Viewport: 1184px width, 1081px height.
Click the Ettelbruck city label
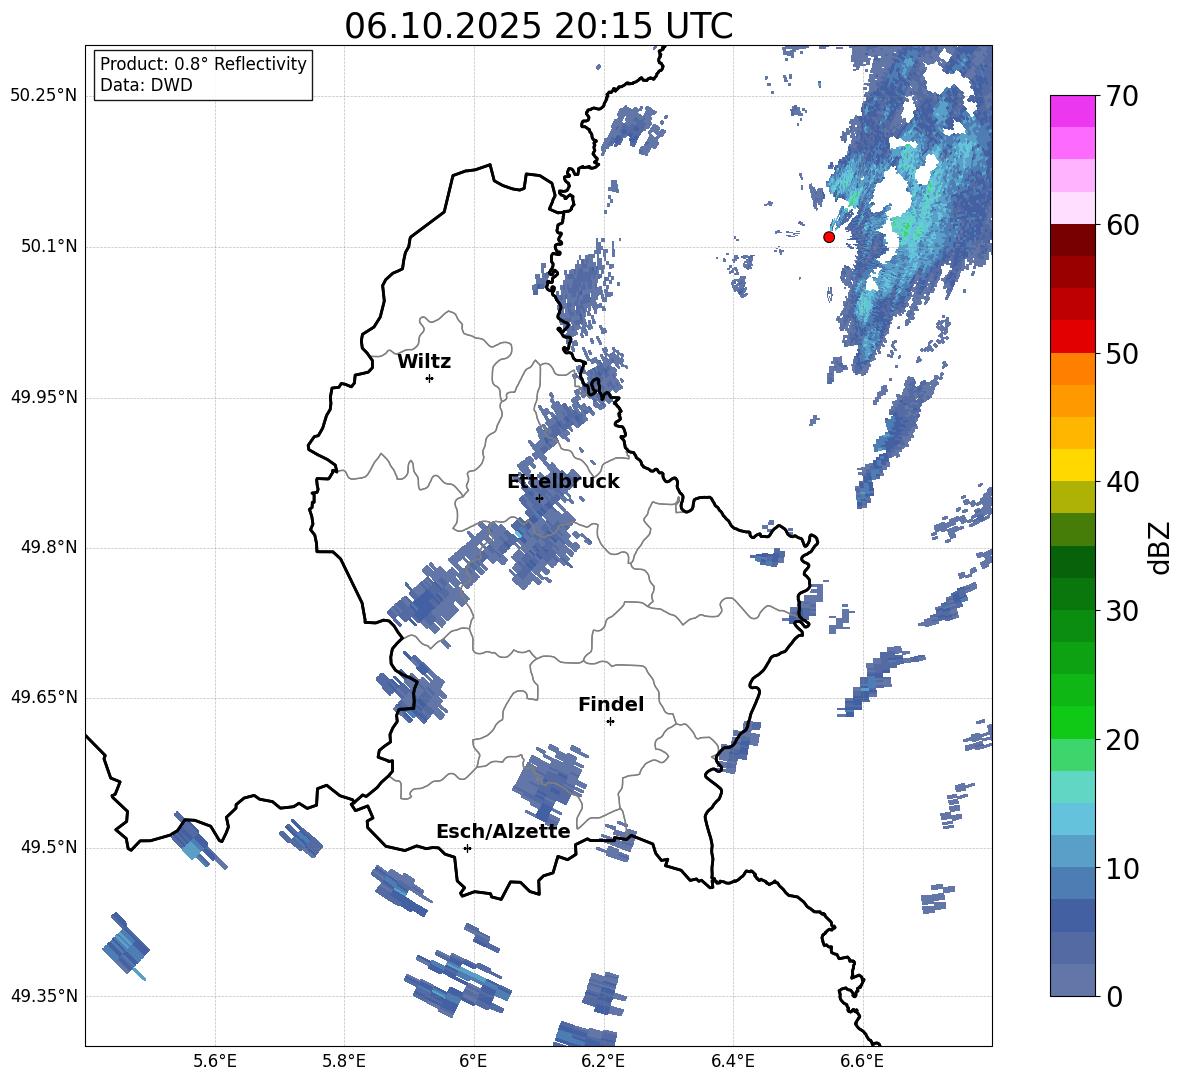pos(563,482)
